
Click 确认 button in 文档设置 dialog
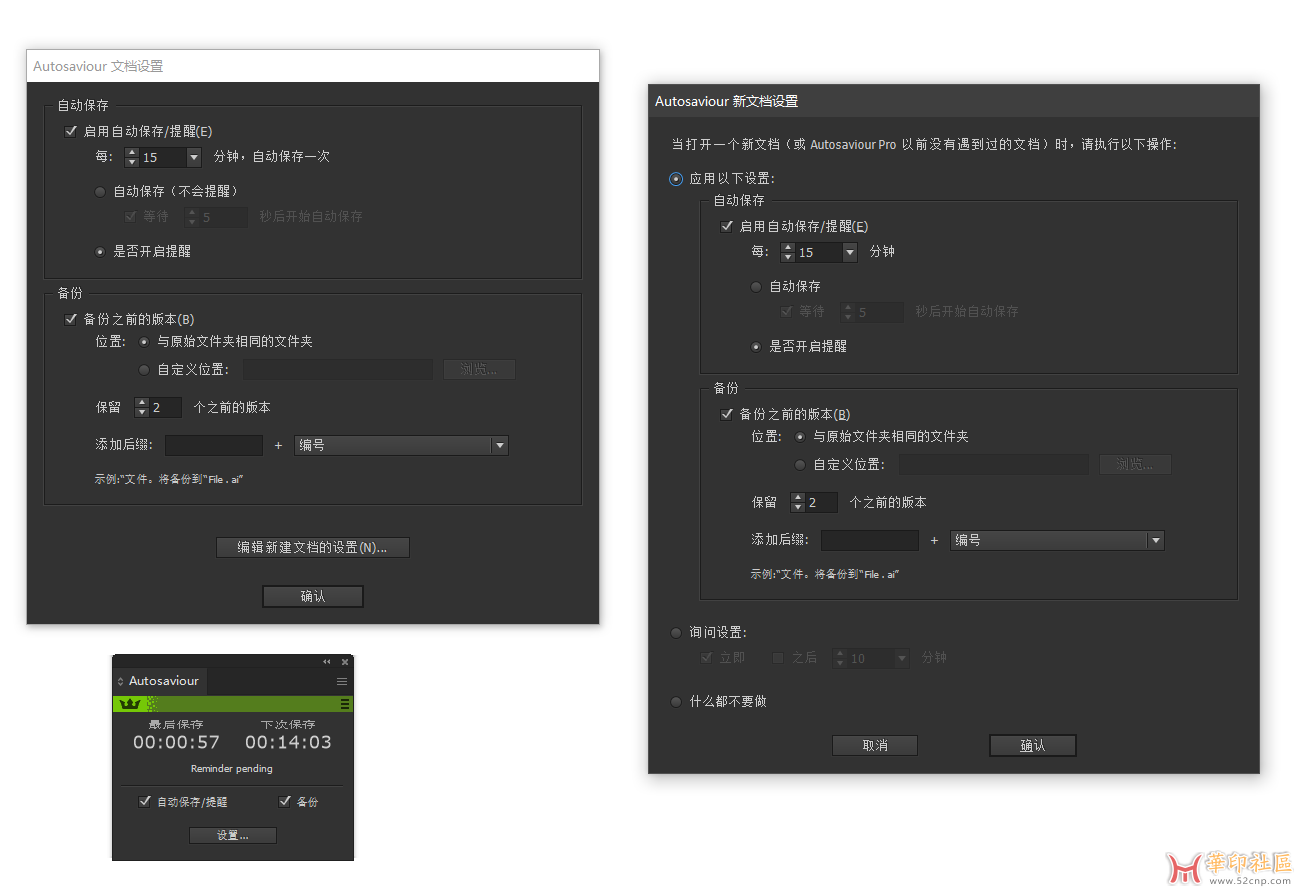(313, 596)
